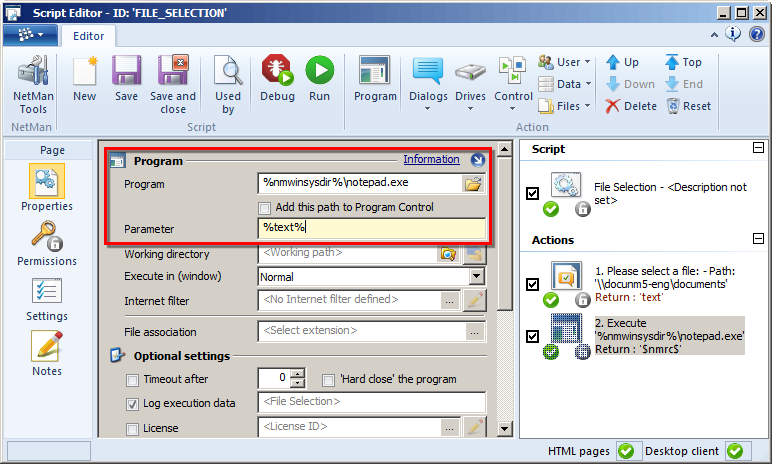Screen dimensions: 772x464
Task: Select action 1 Please select a file
Action: pos(665,284)
